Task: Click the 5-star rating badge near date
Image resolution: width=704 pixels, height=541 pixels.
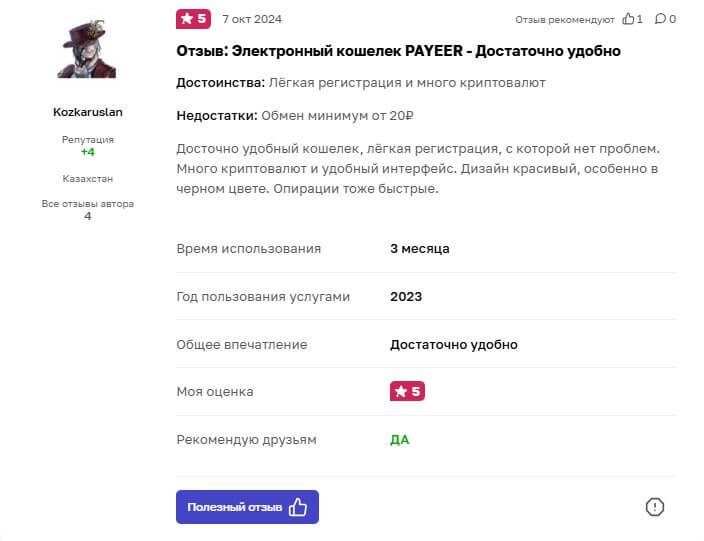Action: pos(193,19)
